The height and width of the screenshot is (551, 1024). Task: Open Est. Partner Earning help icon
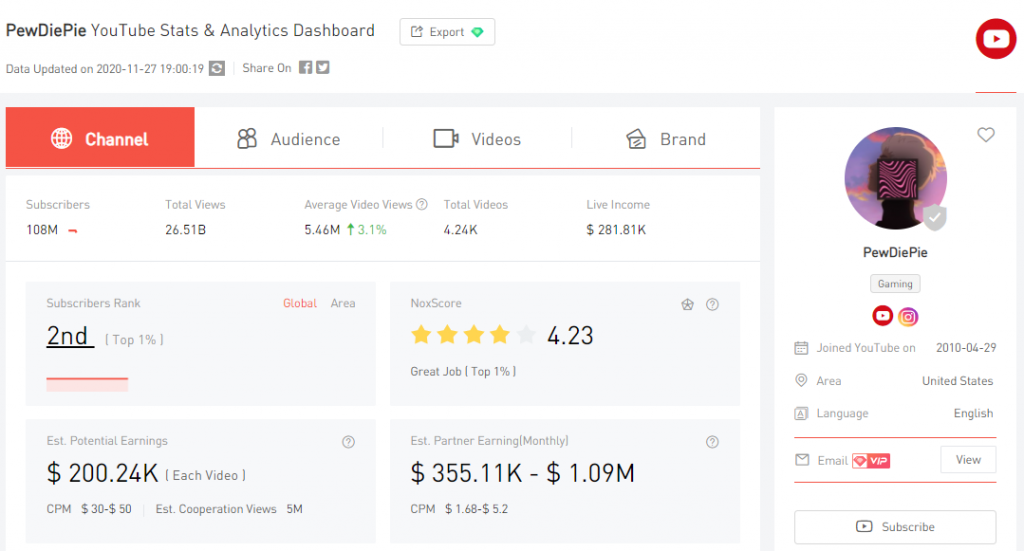click(x=712, y=442)
